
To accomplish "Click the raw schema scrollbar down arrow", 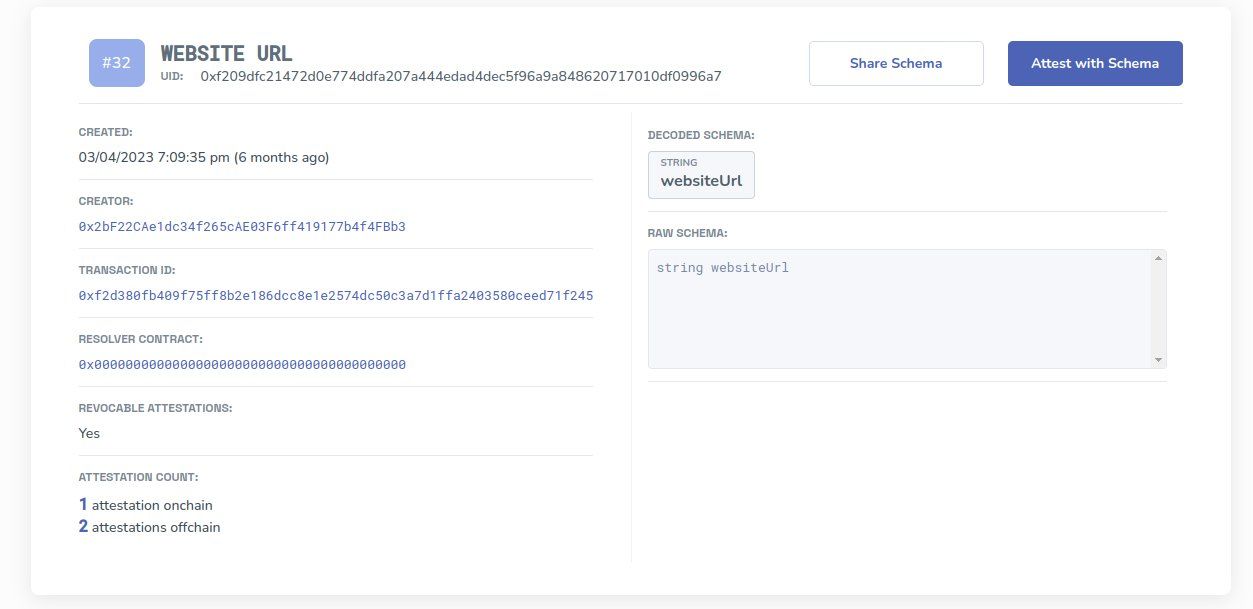I will point(1158,359).
